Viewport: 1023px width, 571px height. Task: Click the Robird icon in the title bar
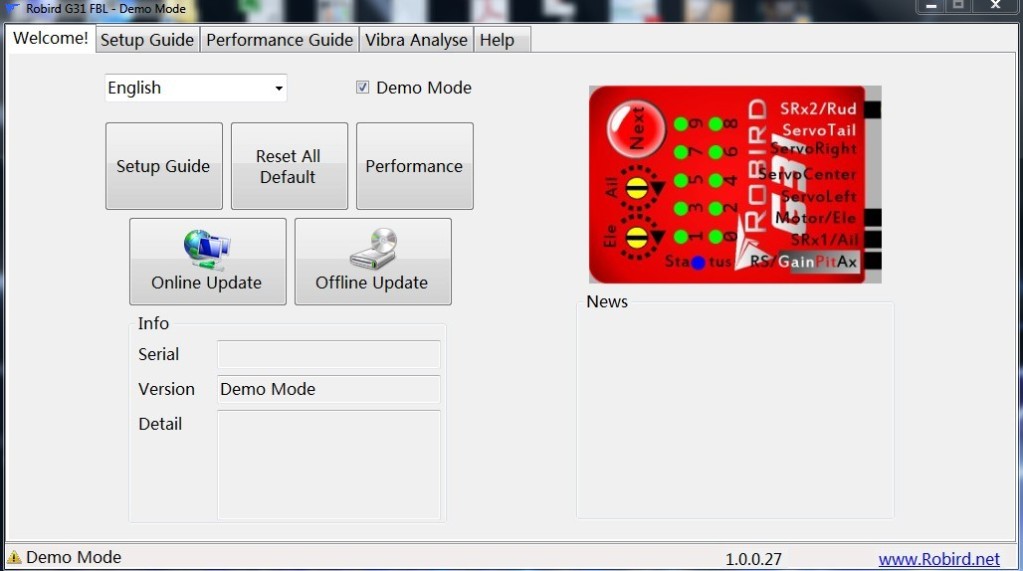pyautogui.click(x=12, y=8)
